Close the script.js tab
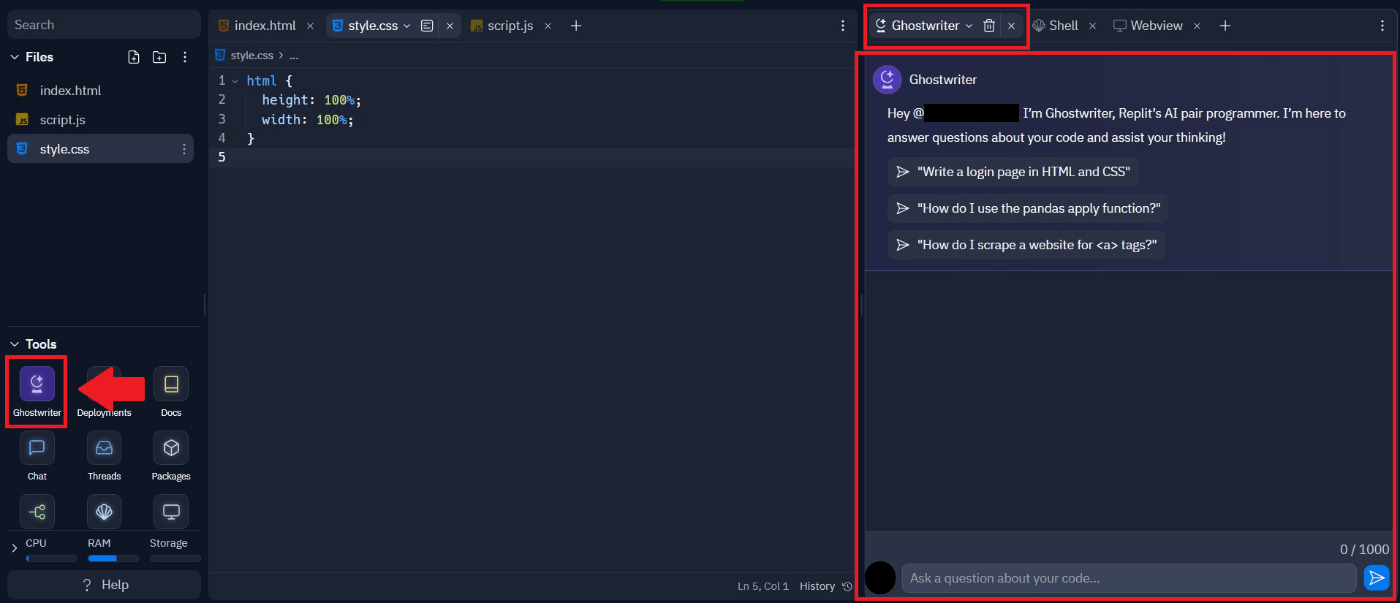Viewport: 1400px width, 603px height. (x=547, y=26)
